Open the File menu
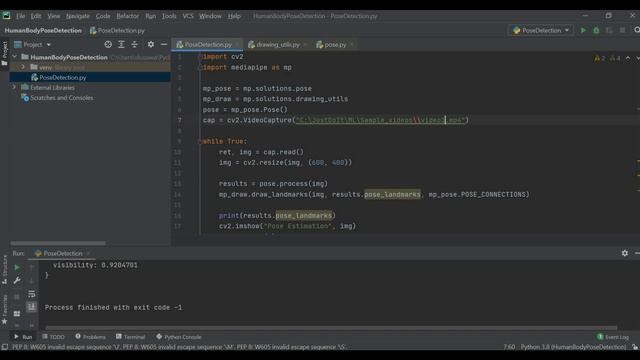Viewport: 640px width, 360px height. tap(20, 16)
